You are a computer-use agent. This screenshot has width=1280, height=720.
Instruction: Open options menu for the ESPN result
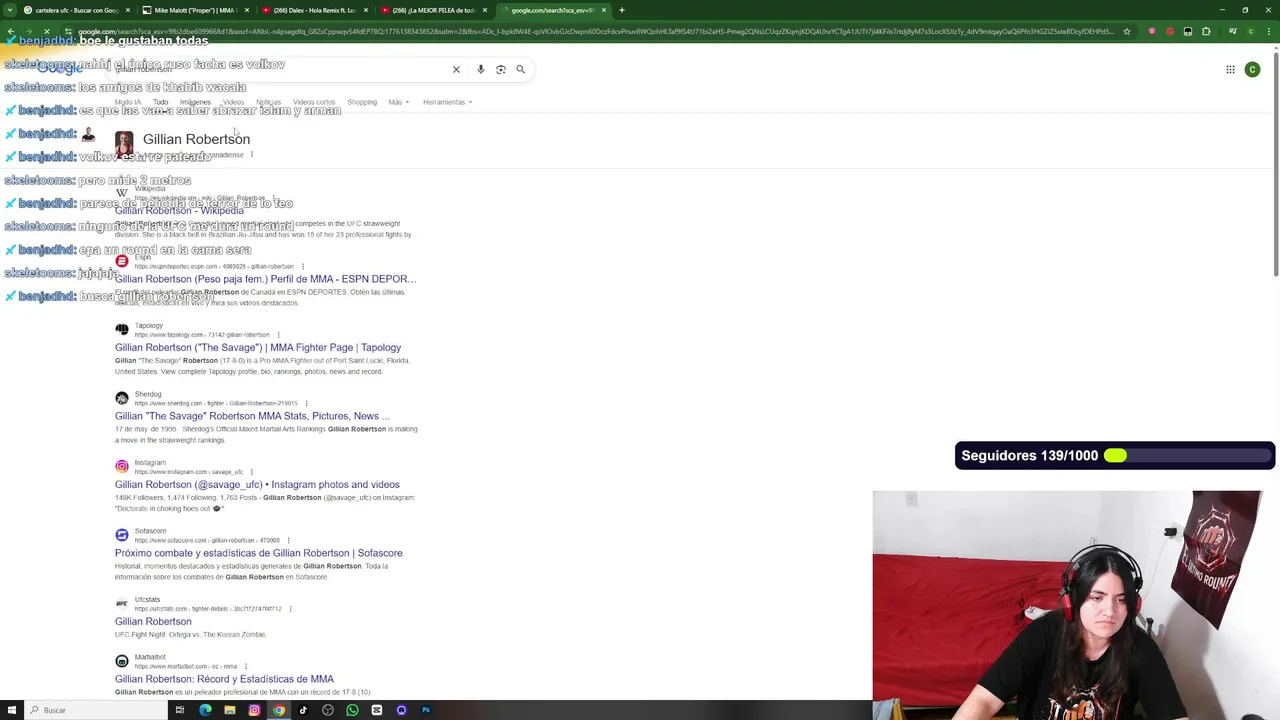pos(302,267)
